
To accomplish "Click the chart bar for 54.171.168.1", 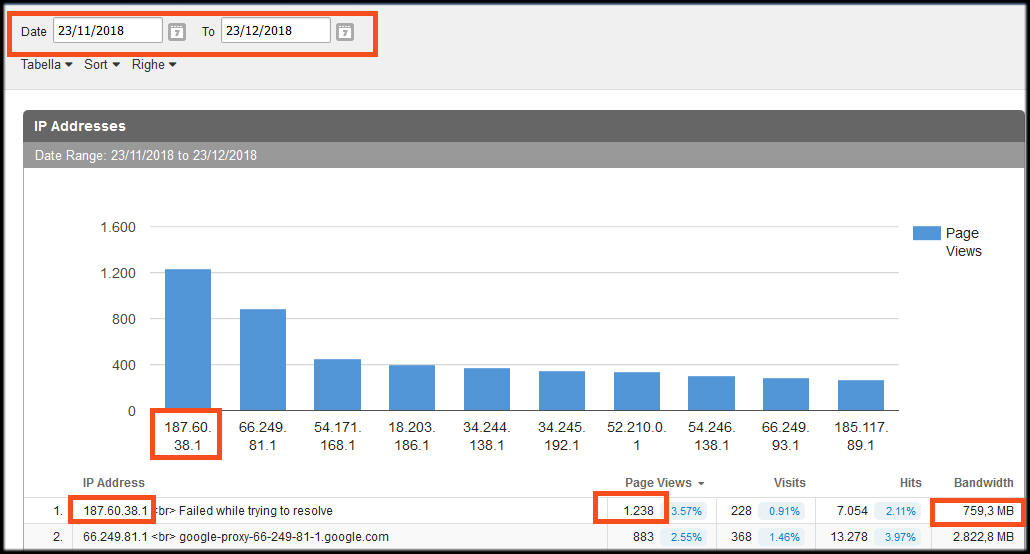I will click(337, 385).
